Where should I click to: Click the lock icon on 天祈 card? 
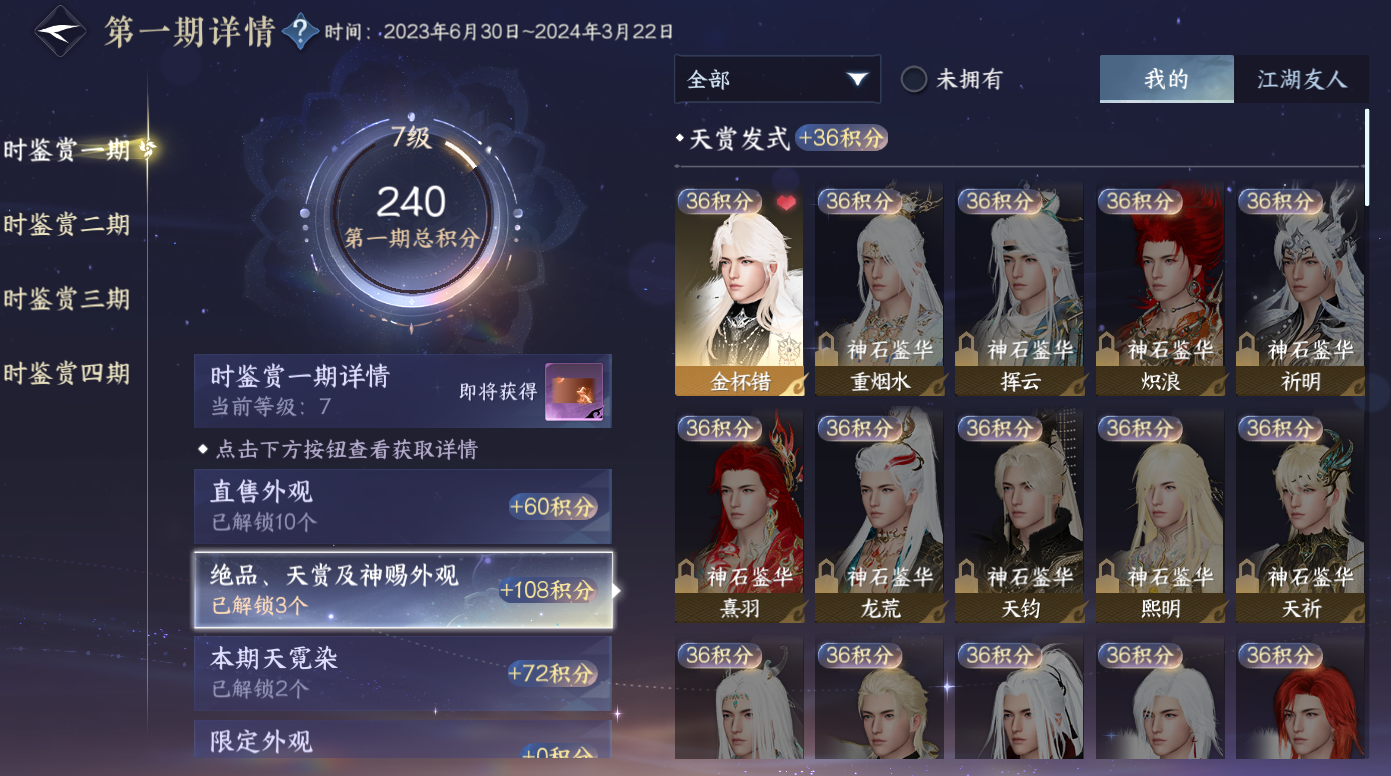coord(1248,576)
